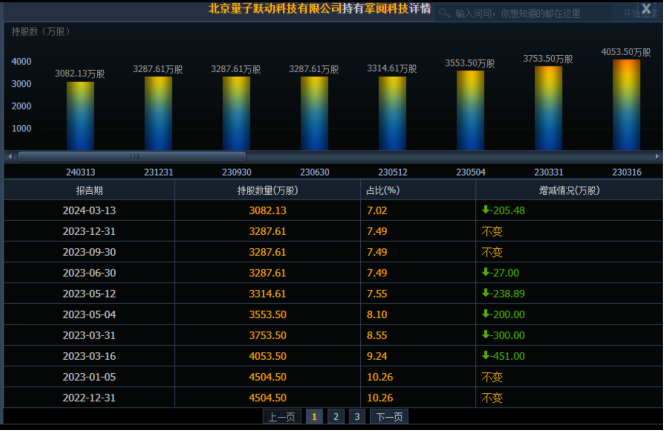
Task: Click green down arrow next to -451.00
Action: coord(486,354)
